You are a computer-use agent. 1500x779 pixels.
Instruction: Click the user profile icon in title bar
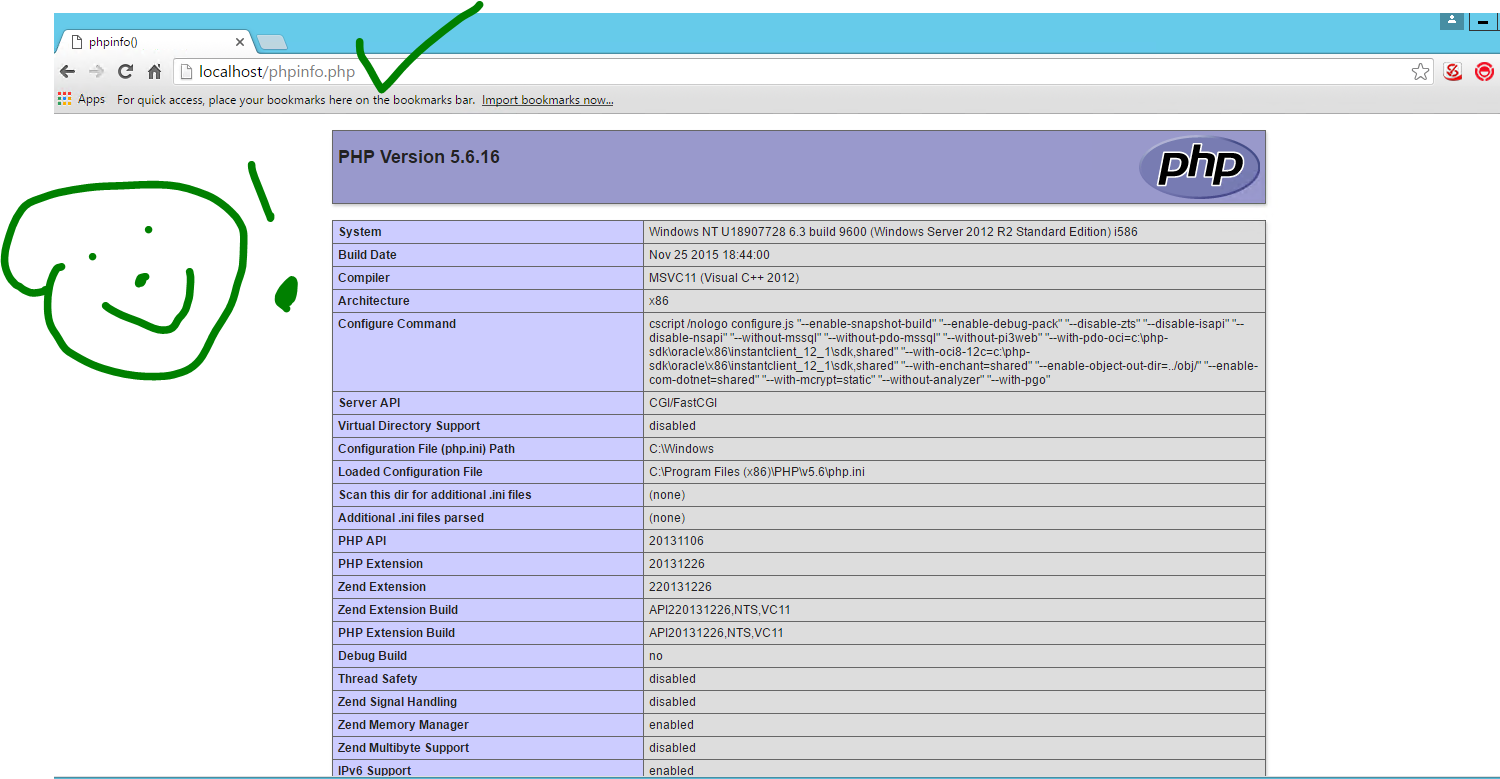(x=1452, y=20)
